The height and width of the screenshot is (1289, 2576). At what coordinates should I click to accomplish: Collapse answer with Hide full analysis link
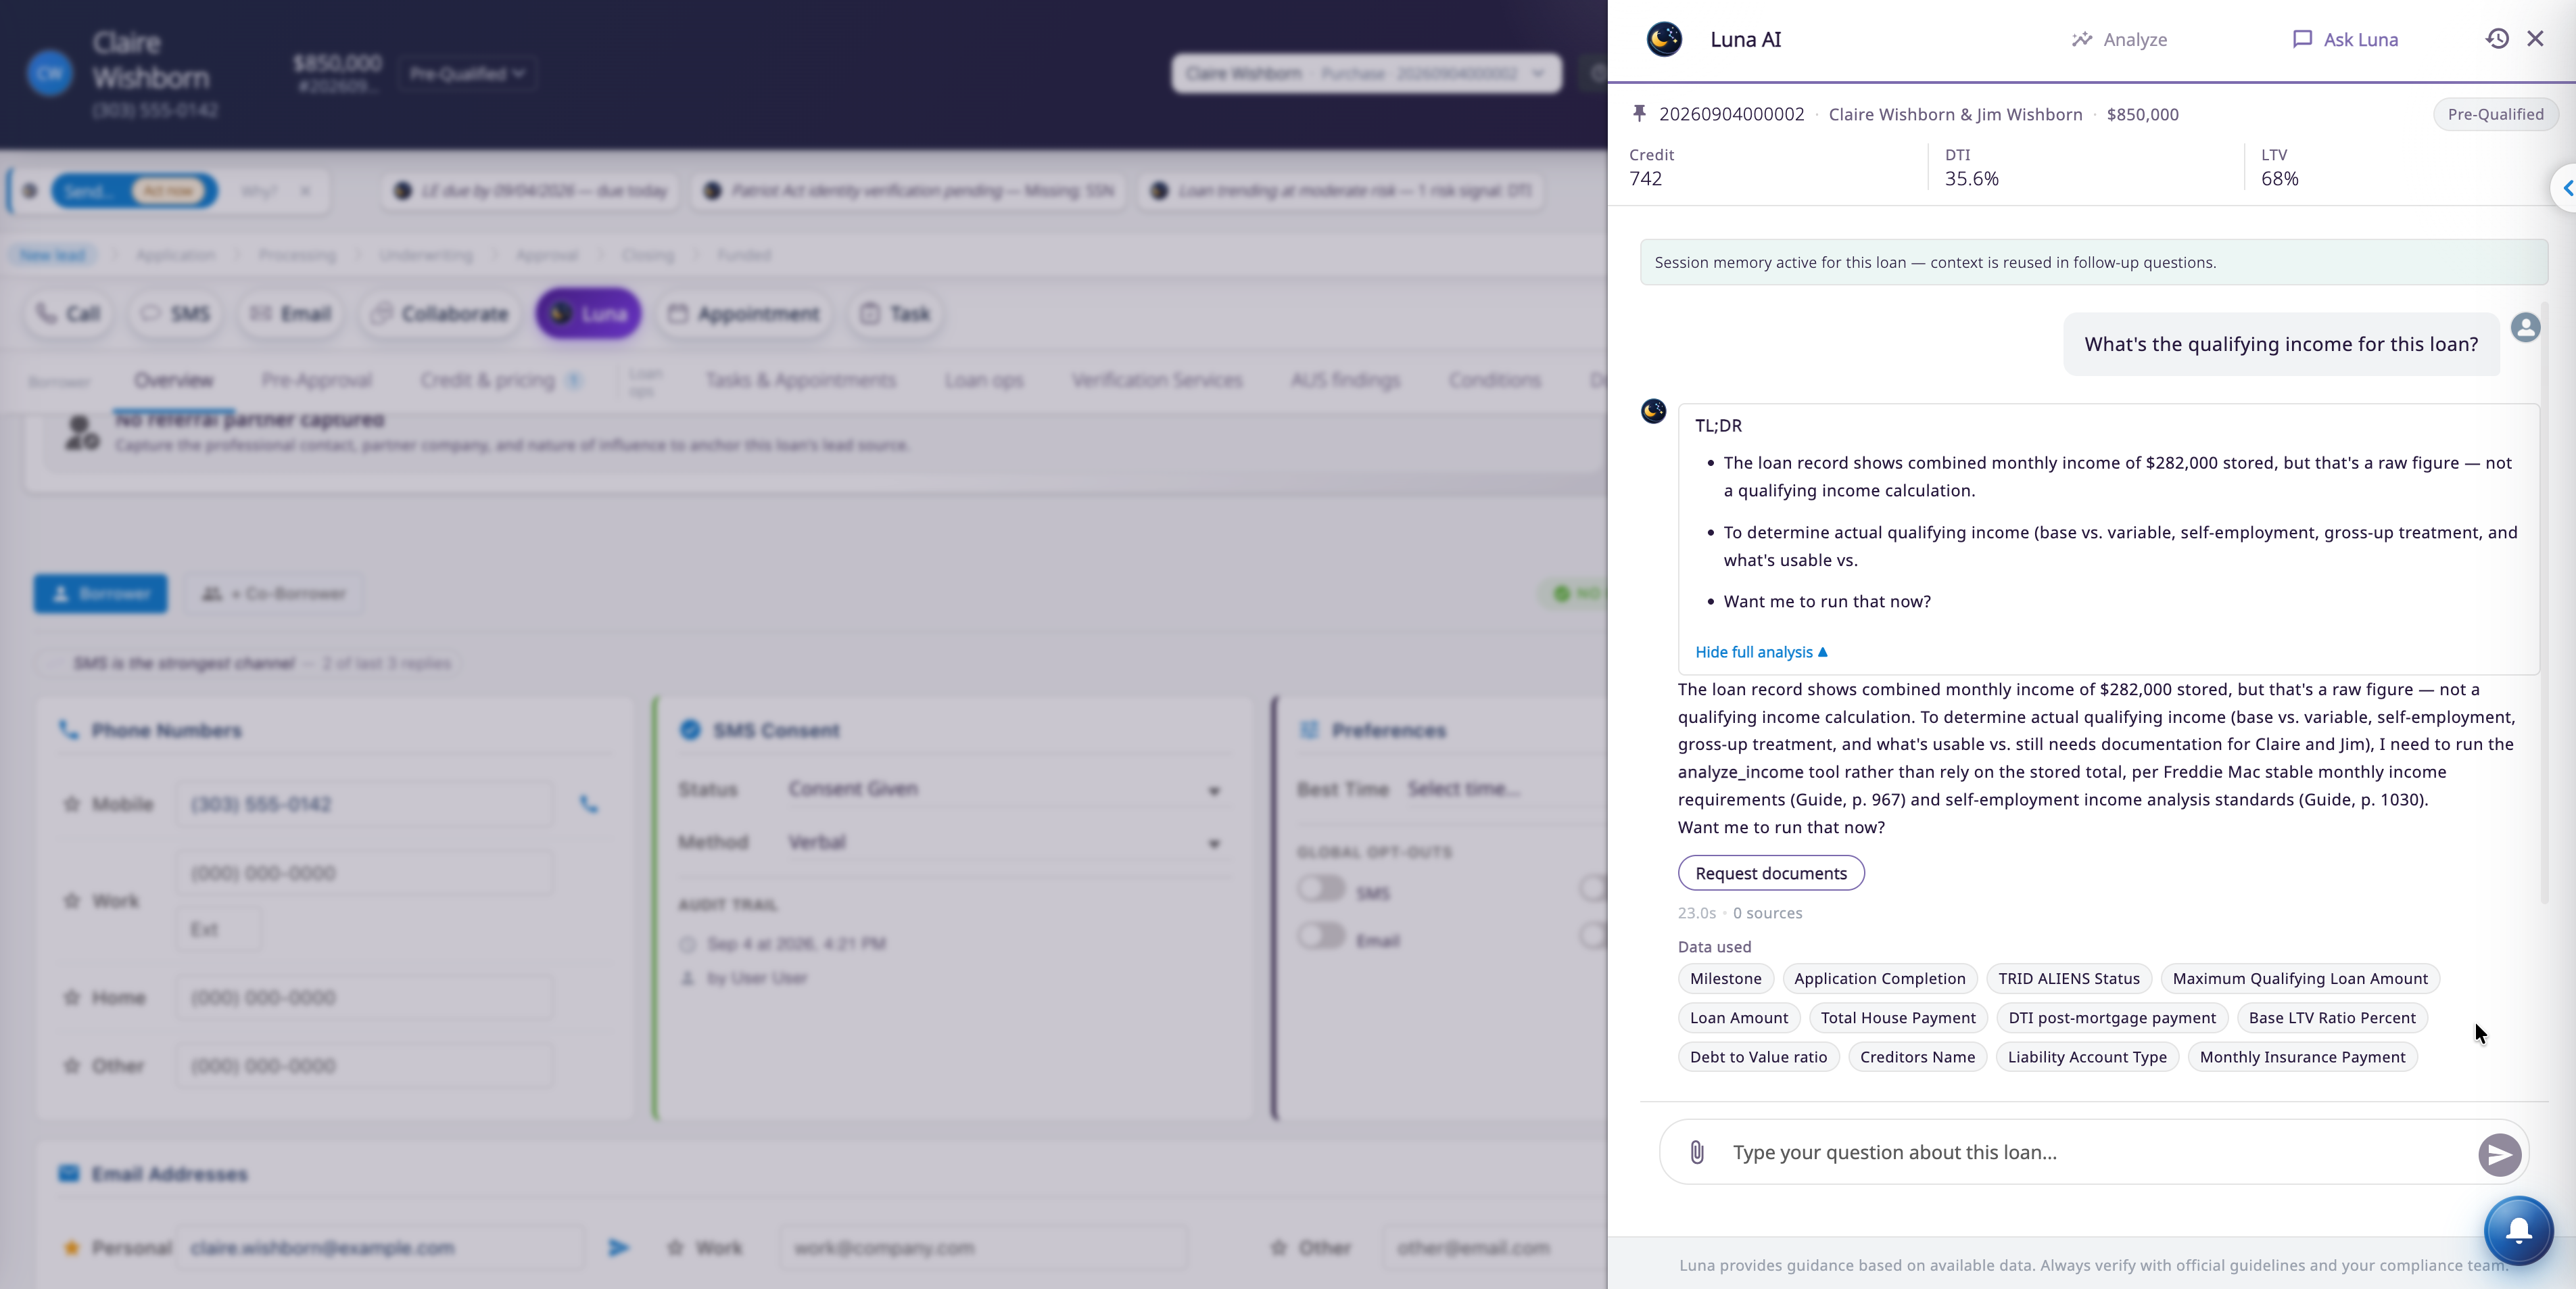click(1762, 652)
